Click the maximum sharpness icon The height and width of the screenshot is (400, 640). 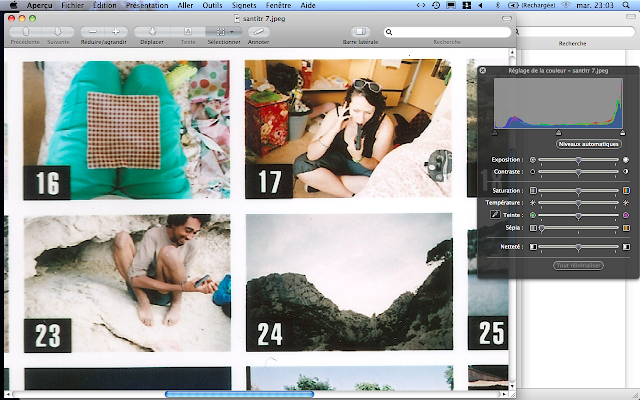[x=626, y=247]
